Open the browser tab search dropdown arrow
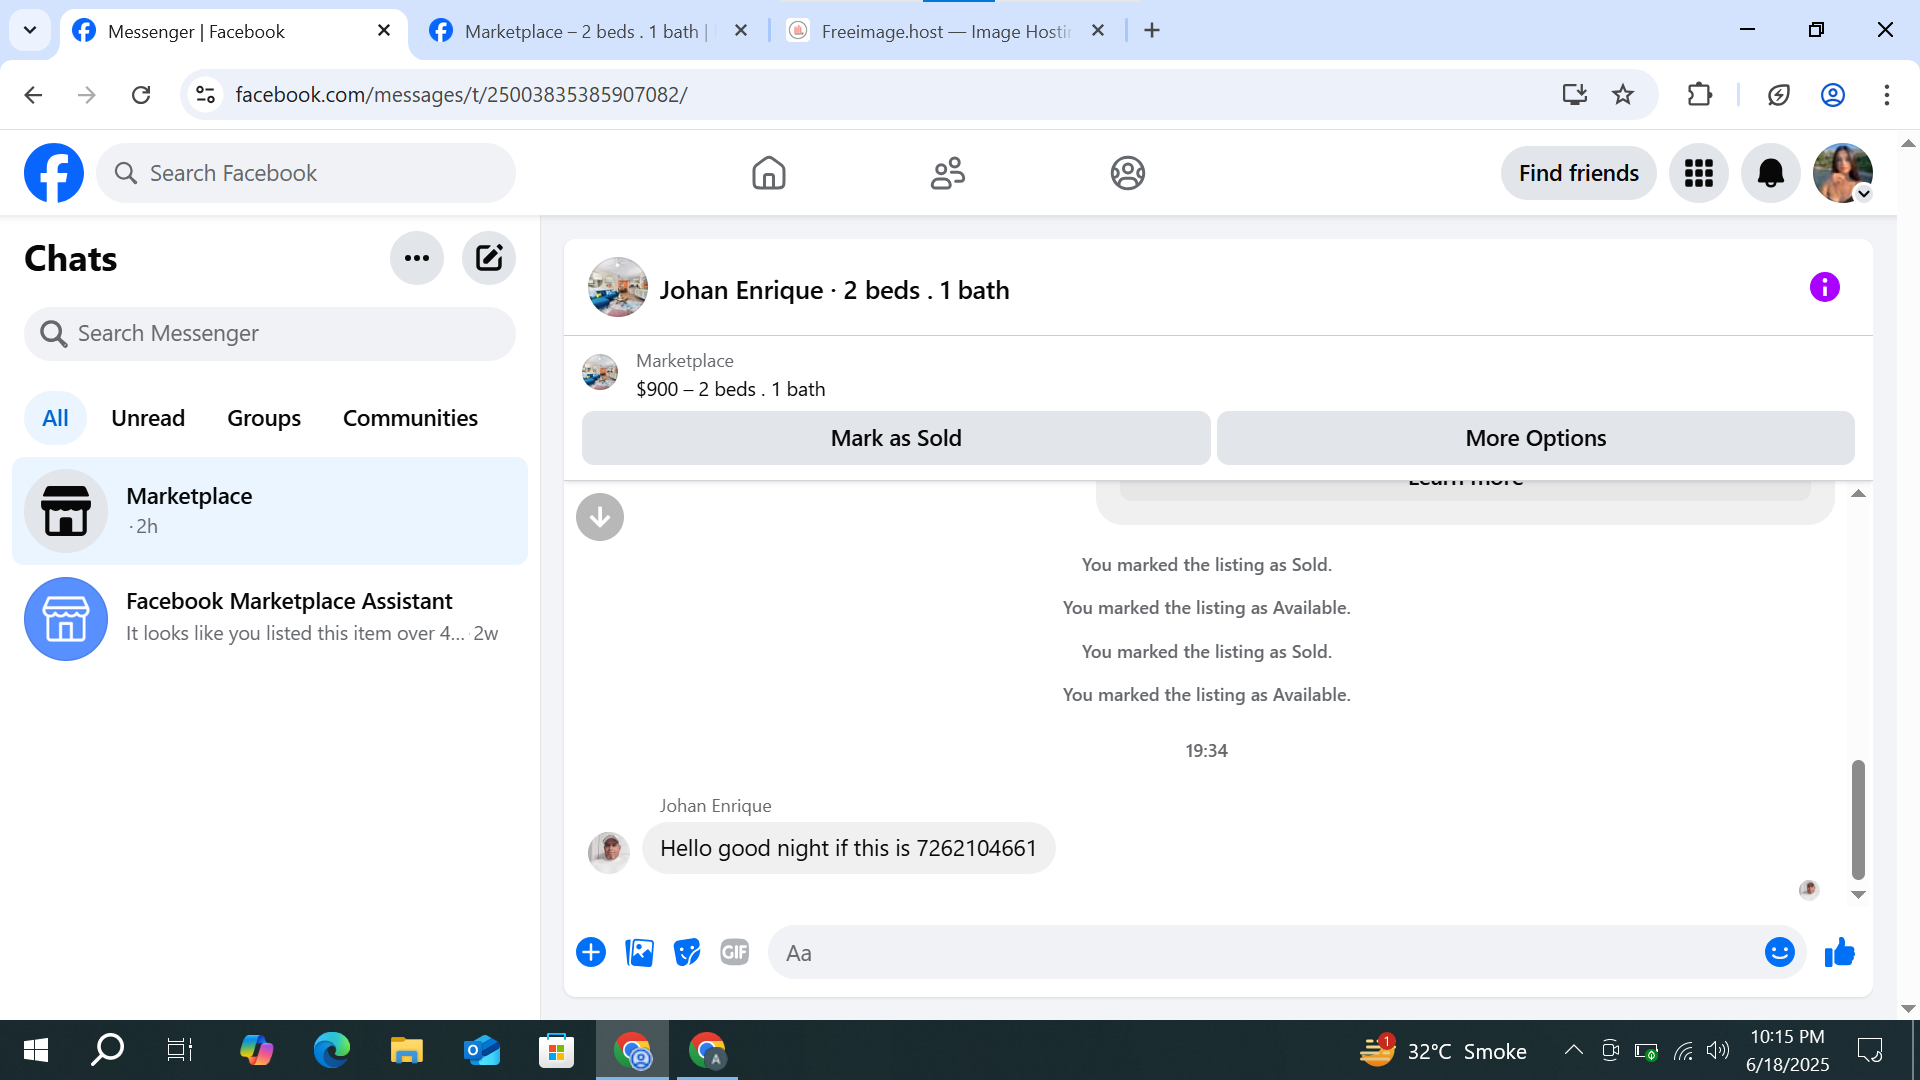The width and height of the screenshot is (1920, 1080). pos(30,30)
